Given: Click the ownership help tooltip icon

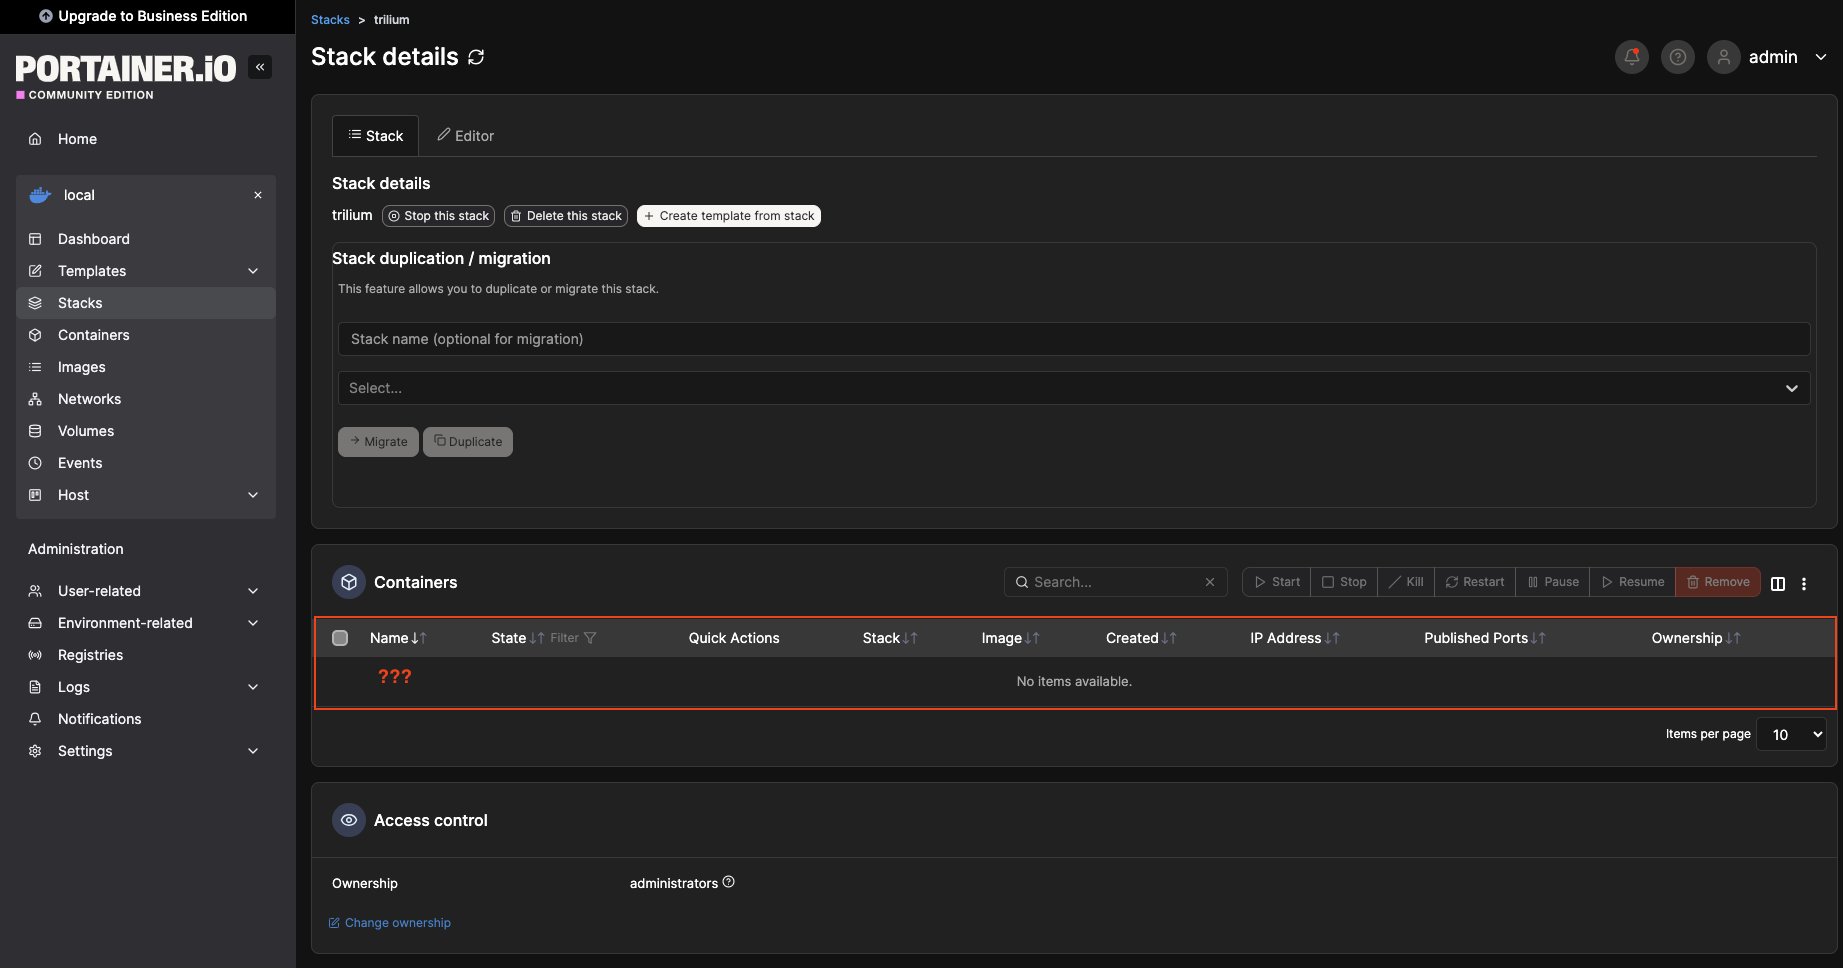Looking at the screenshot, I should [728, 882].
